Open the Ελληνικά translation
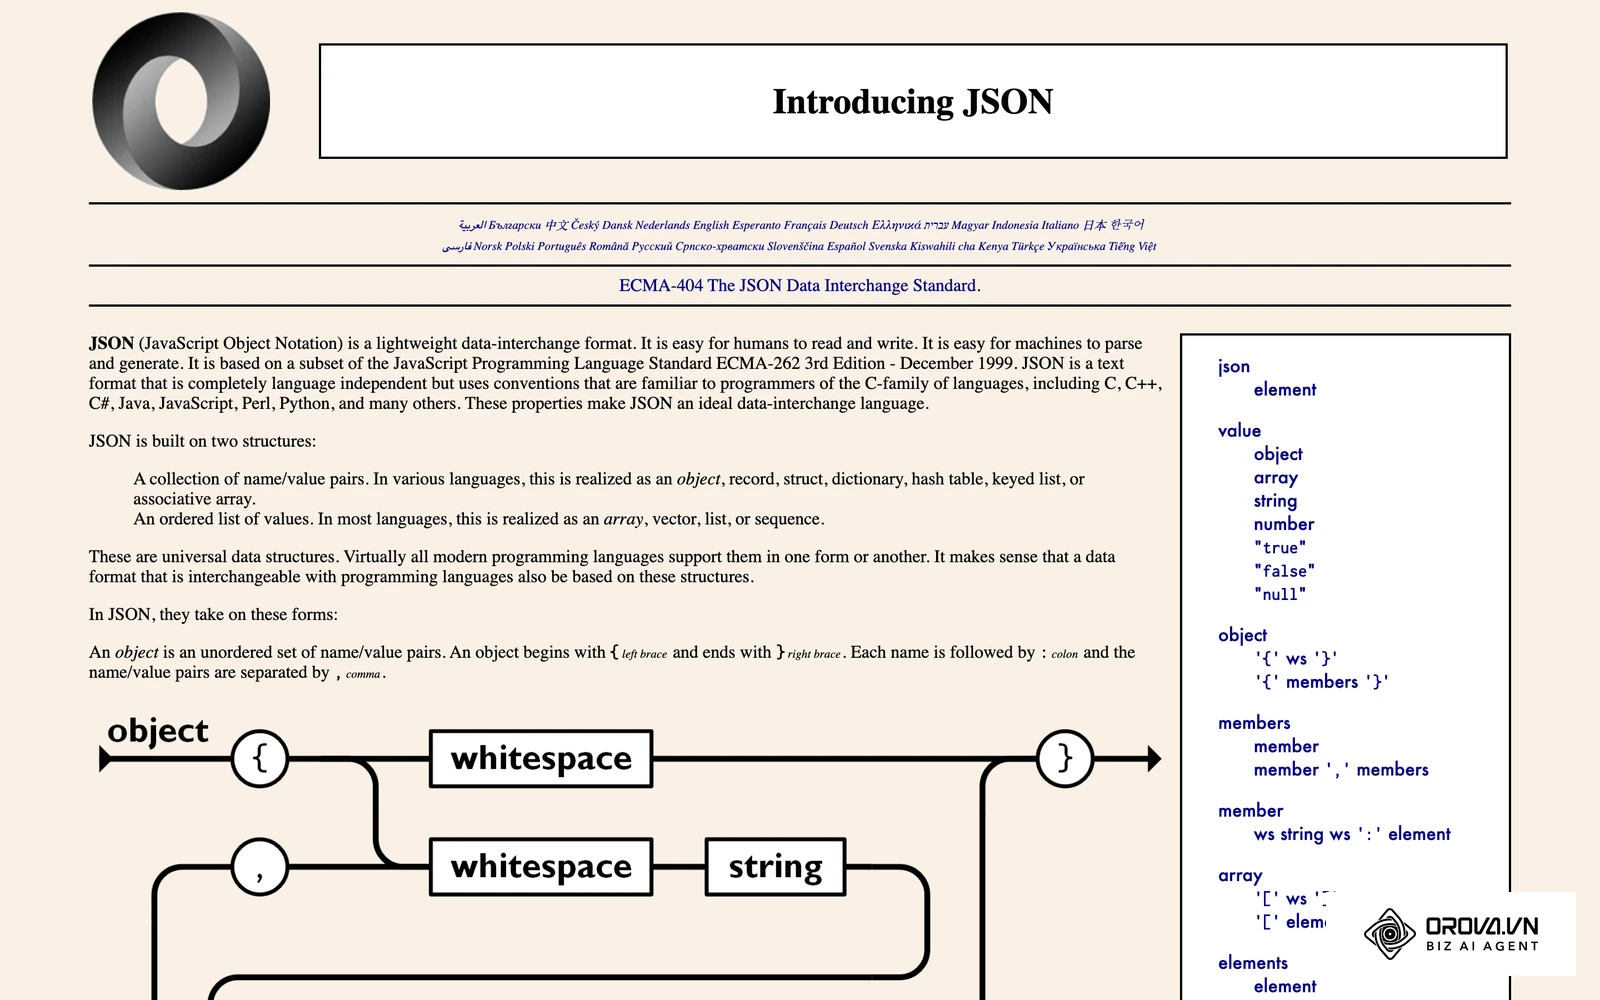 click(x=897, y=225)
